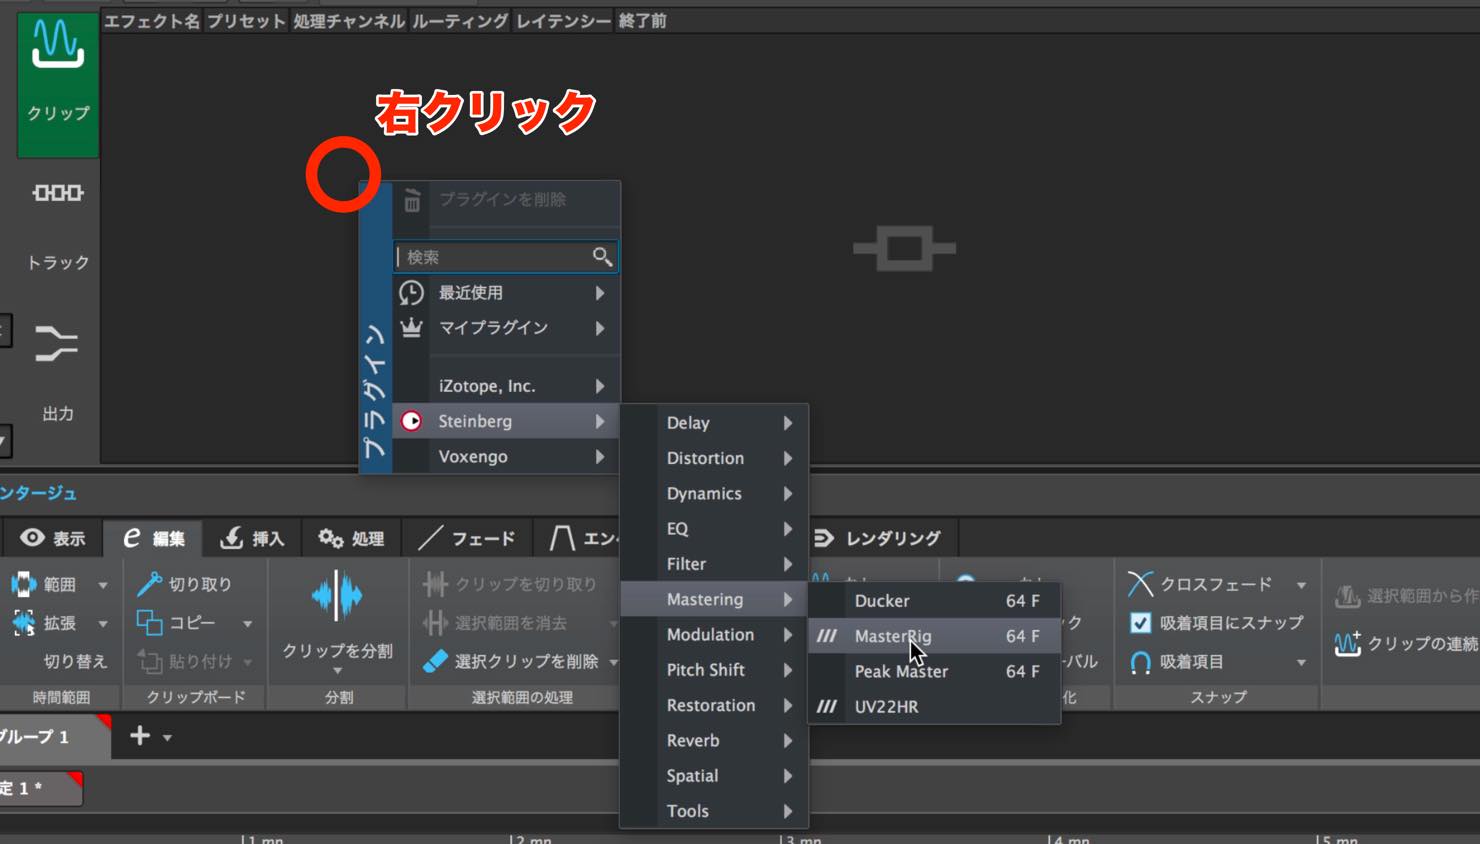Open the Steinberg plugin vendor entry
The width and height of the screenshot is (1480, 844).
coord(505,421)
